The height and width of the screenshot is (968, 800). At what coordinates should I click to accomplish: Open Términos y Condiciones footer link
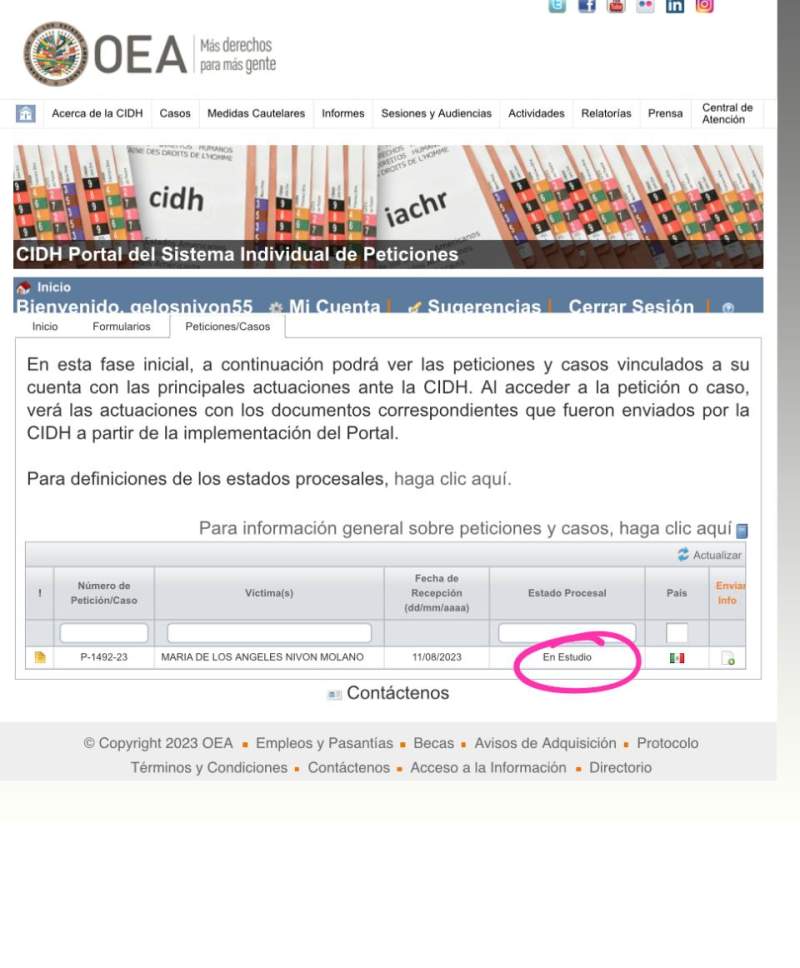coord(209,768)
